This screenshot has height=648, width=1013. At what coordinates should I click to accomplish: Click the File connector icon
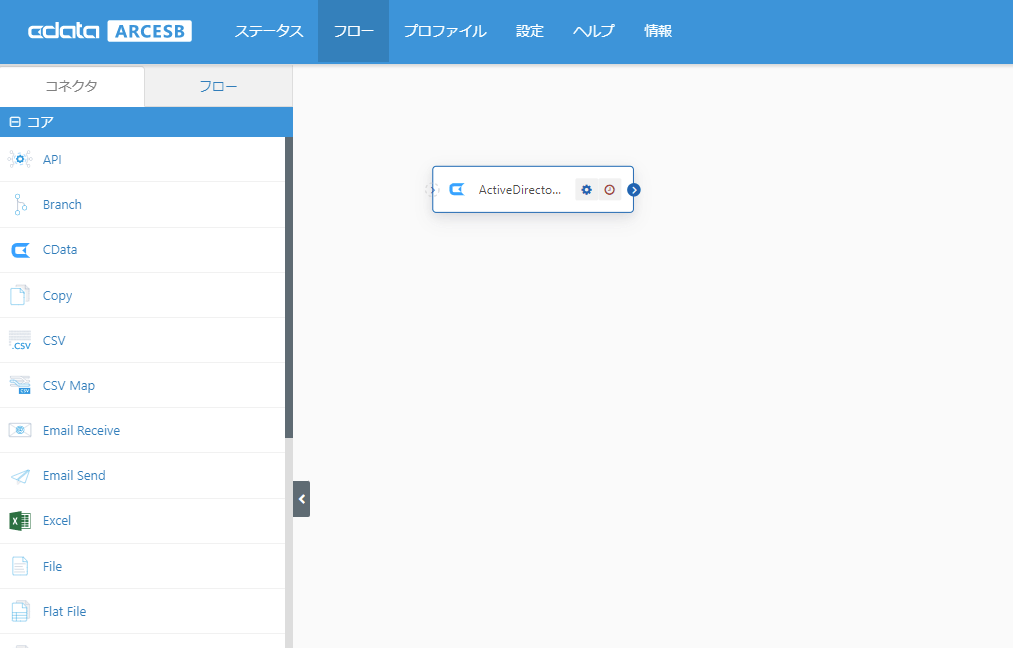click(x=20, y=567)
